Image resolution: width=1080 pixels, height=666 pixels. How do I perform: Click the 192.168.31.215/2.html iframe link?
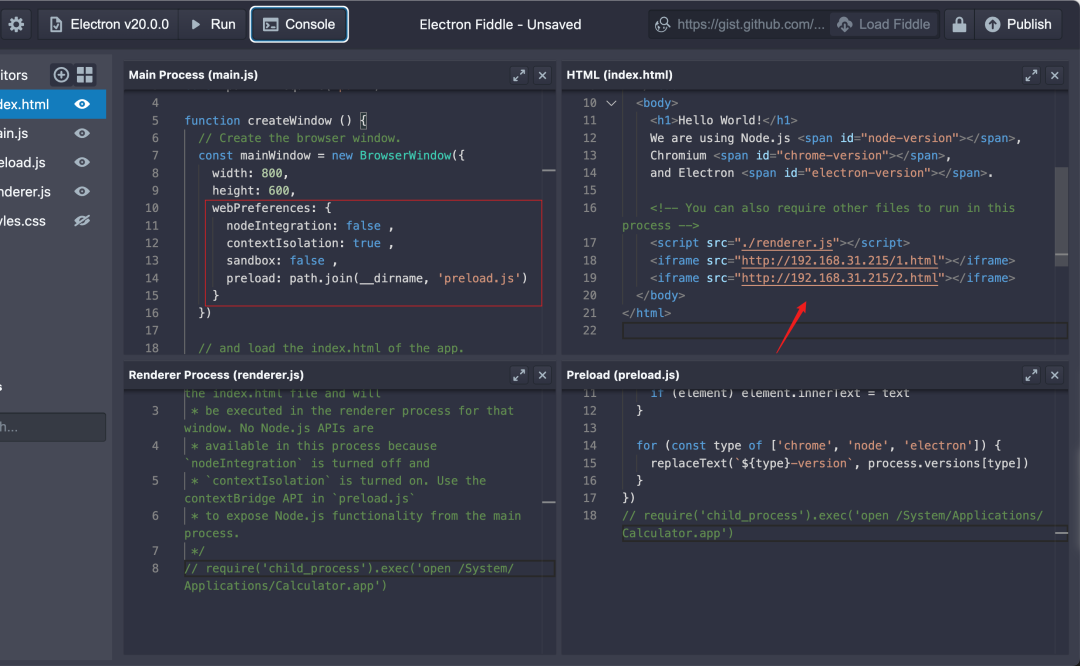839,278
